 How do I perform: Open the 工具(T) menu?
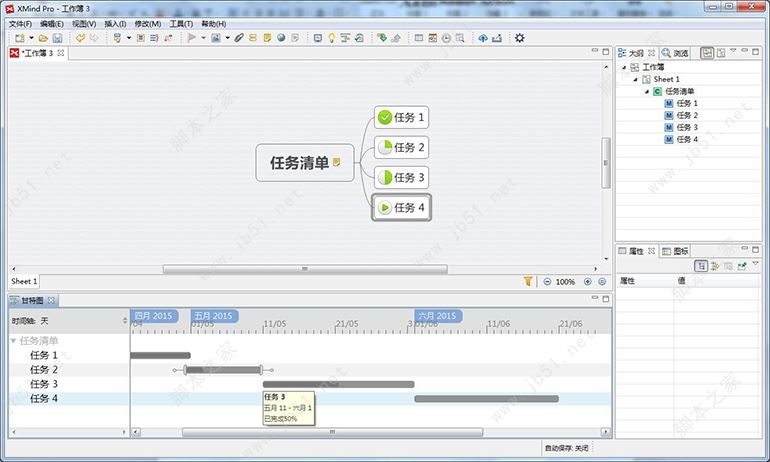181,24
